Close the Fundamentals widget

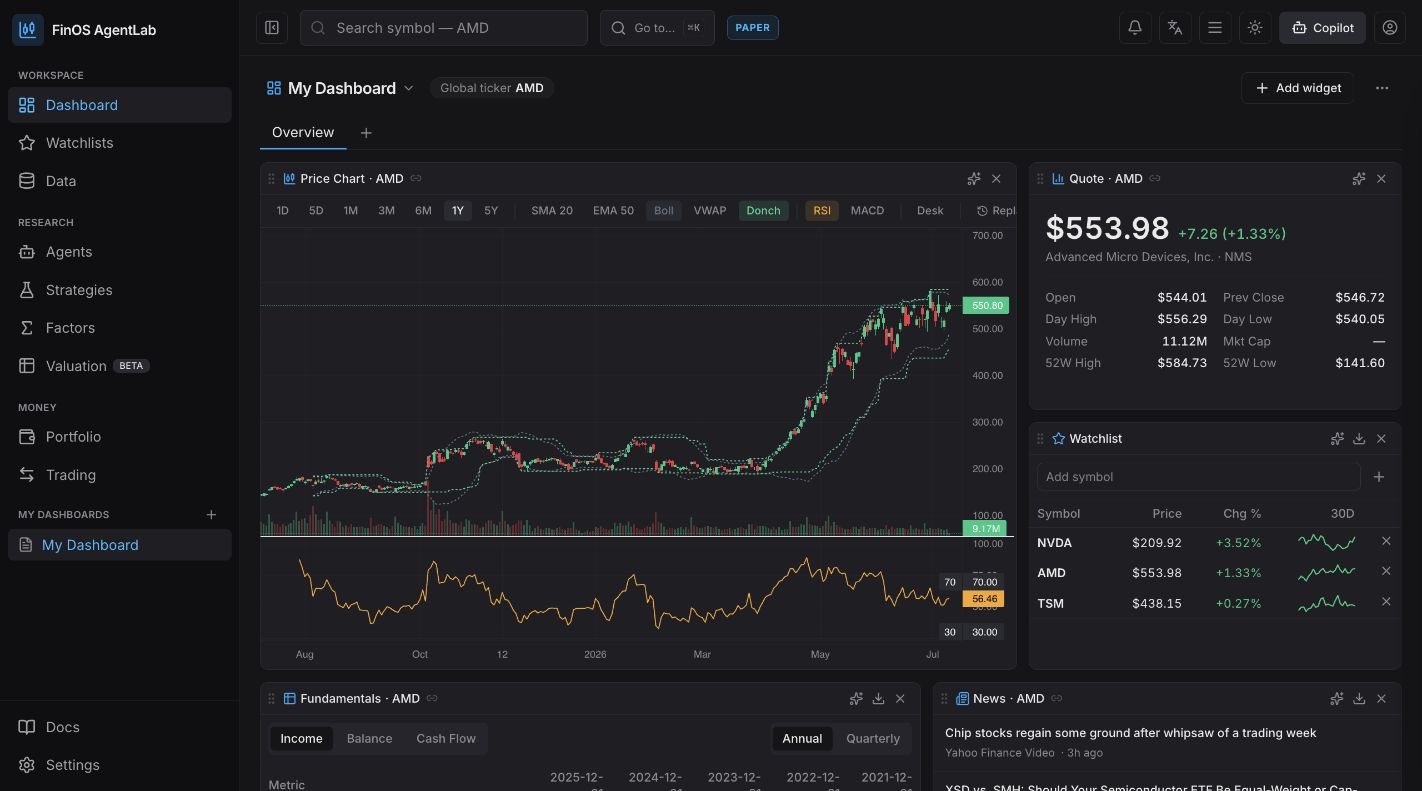pyautogui.click(x=900, y=699)
